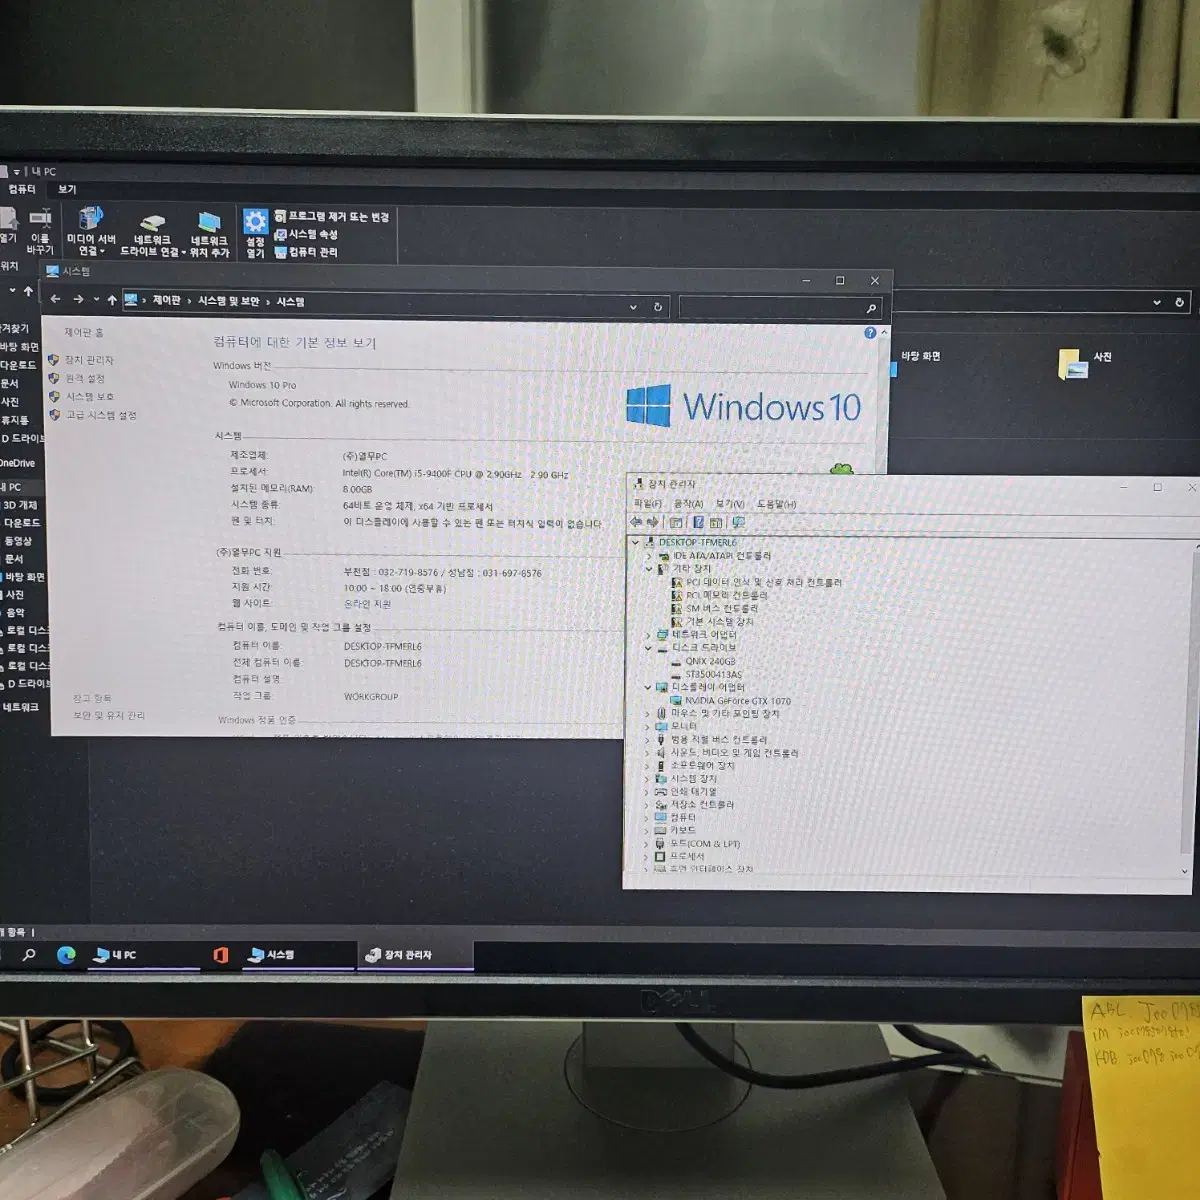Click 시스템 및 보안 breadcrumb in address bar

point(228,301)
